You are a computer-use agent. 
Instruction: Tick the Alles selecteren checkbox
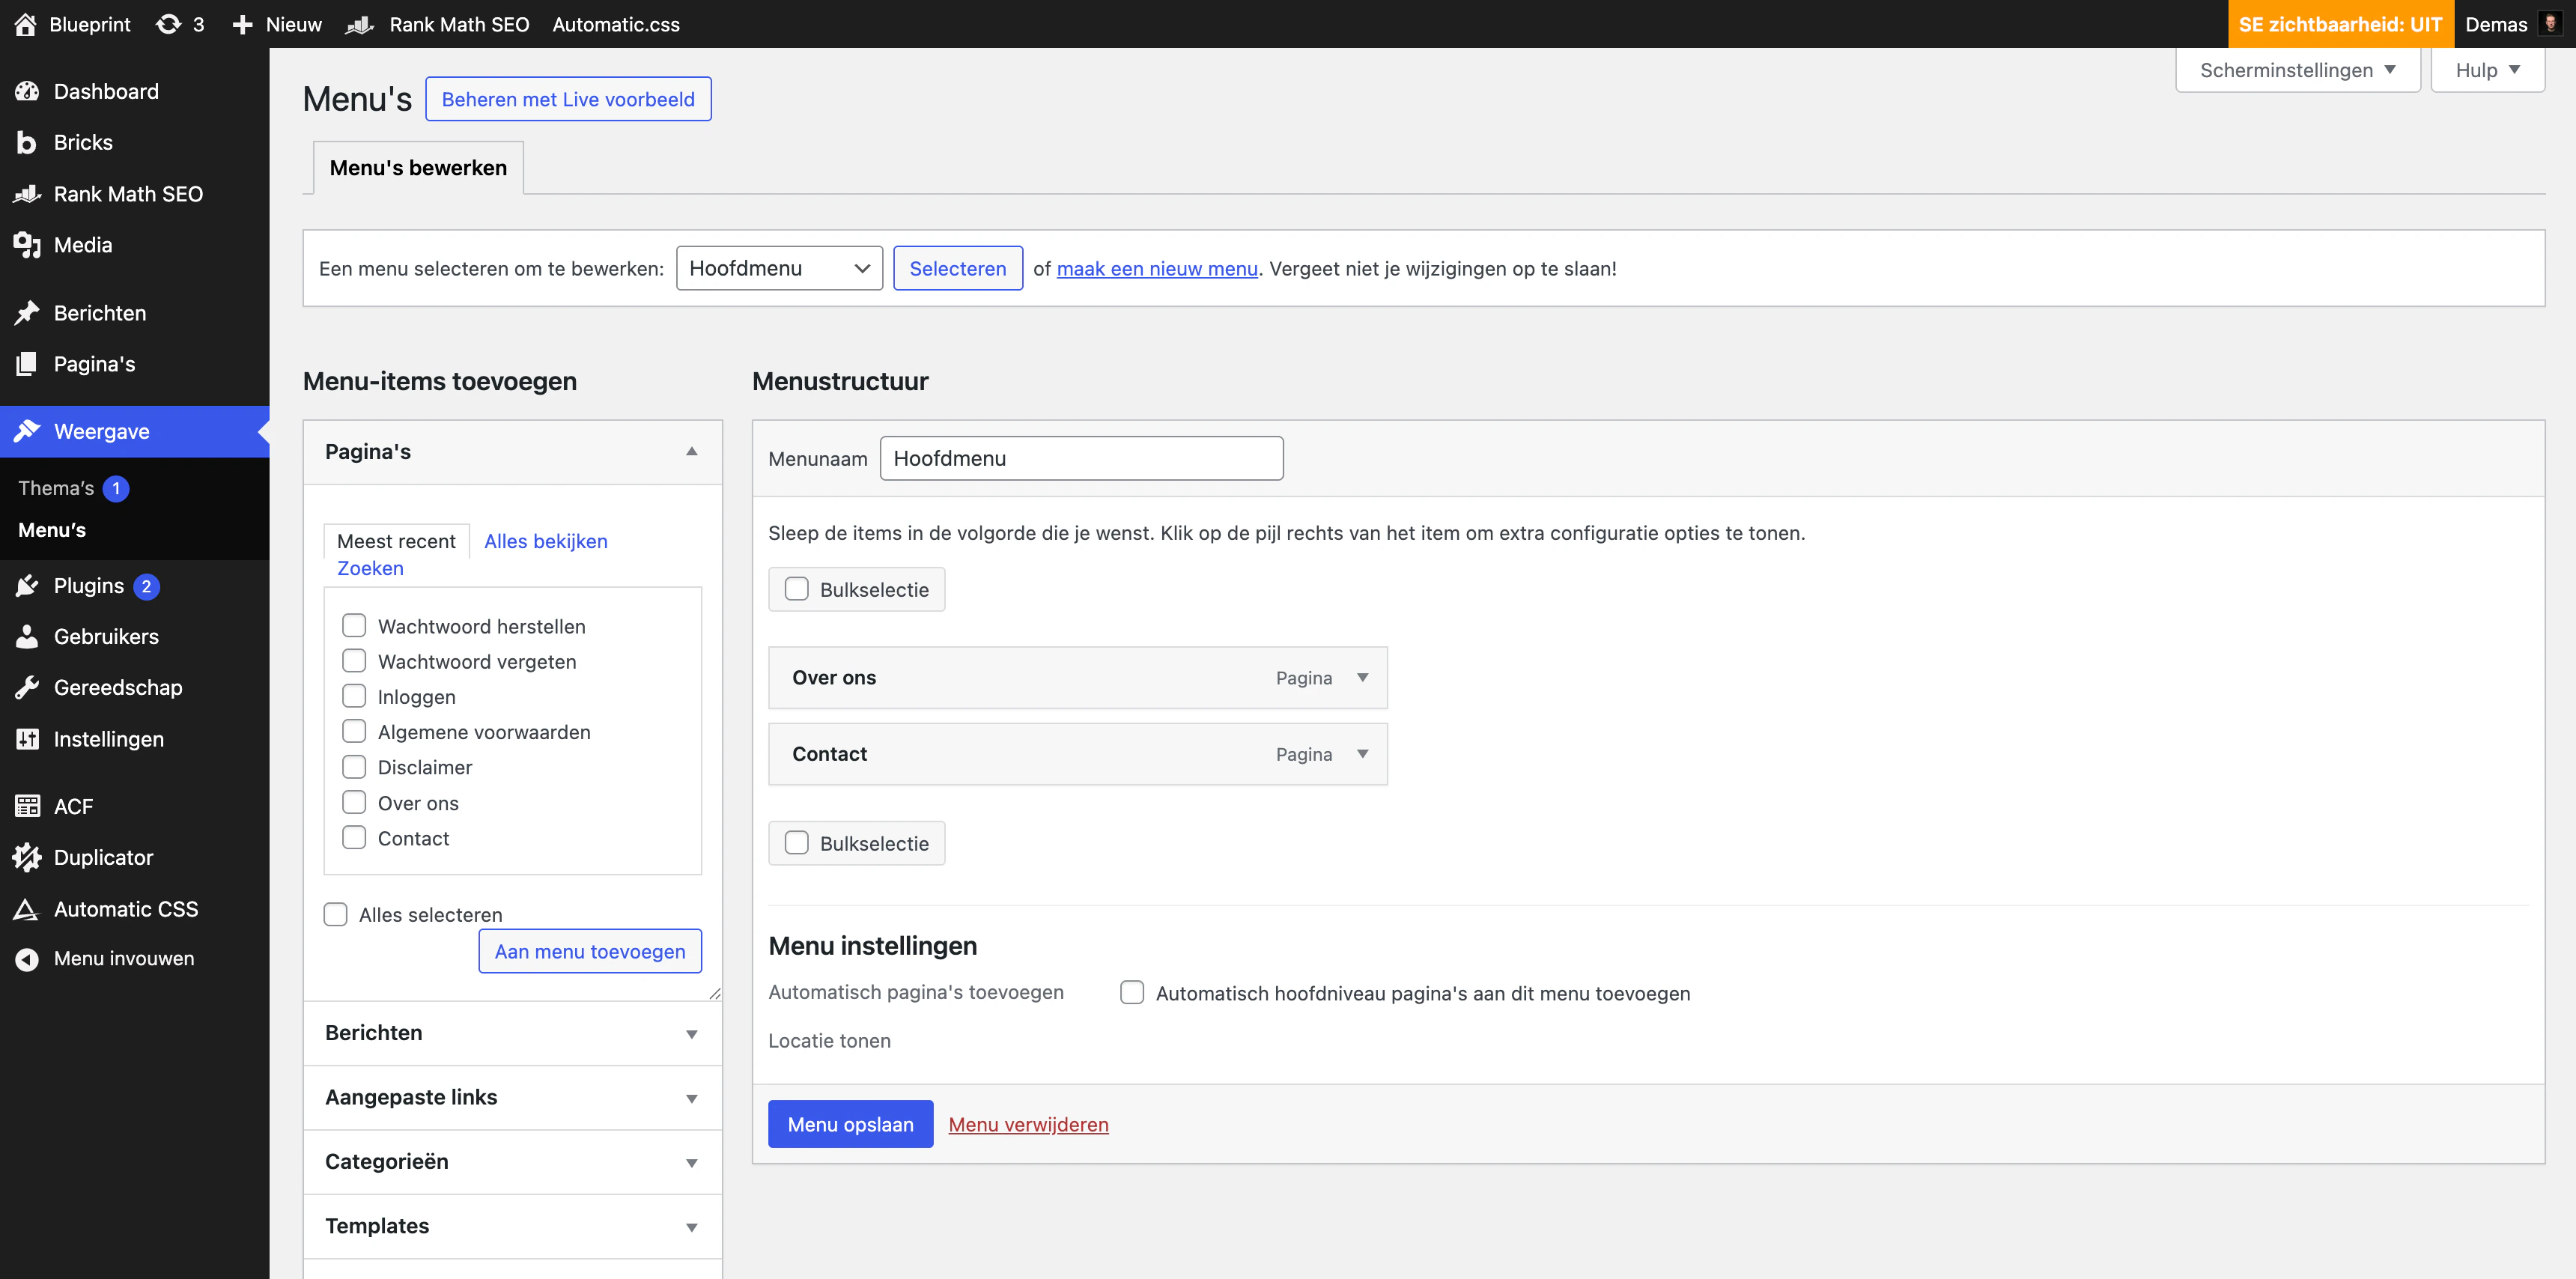click(336, 914)
